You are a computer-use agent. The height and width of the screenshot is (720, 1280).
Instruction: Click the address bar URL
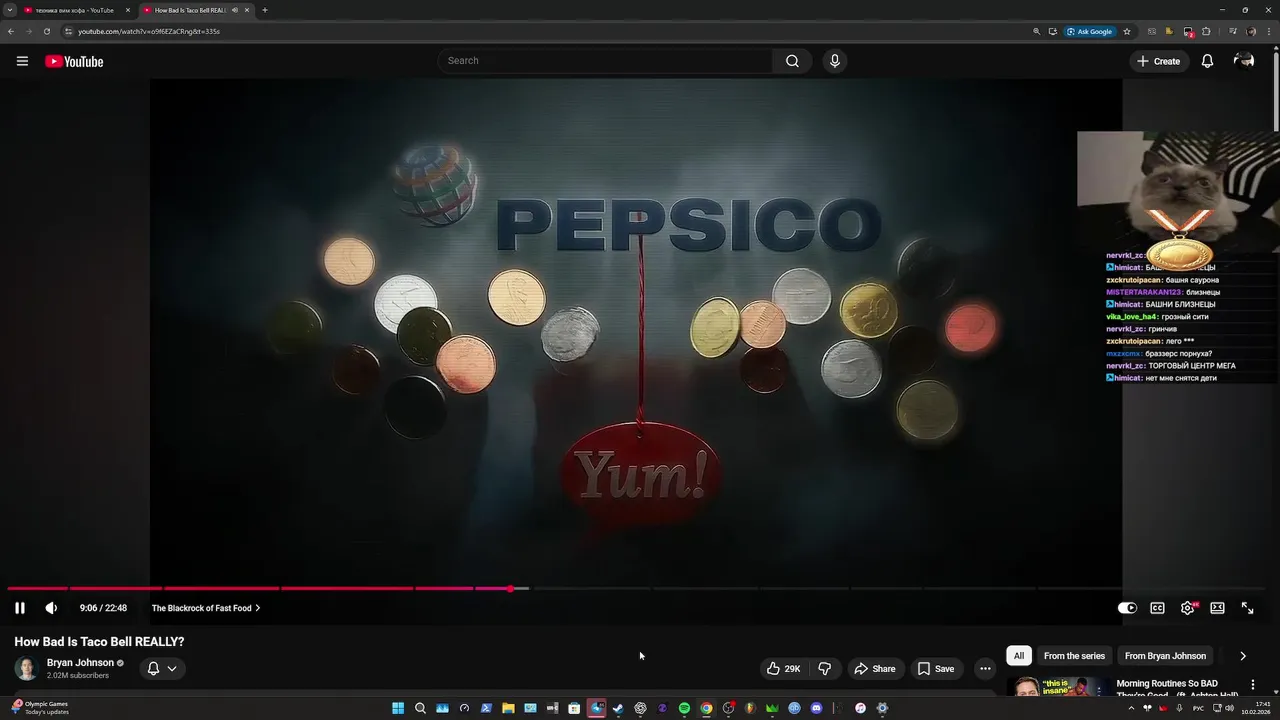(149, 31)
